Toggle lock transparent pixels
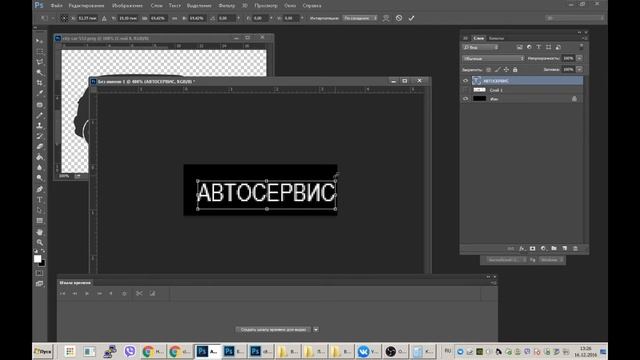Screen dimensions: 640x360 coord(489,70)
